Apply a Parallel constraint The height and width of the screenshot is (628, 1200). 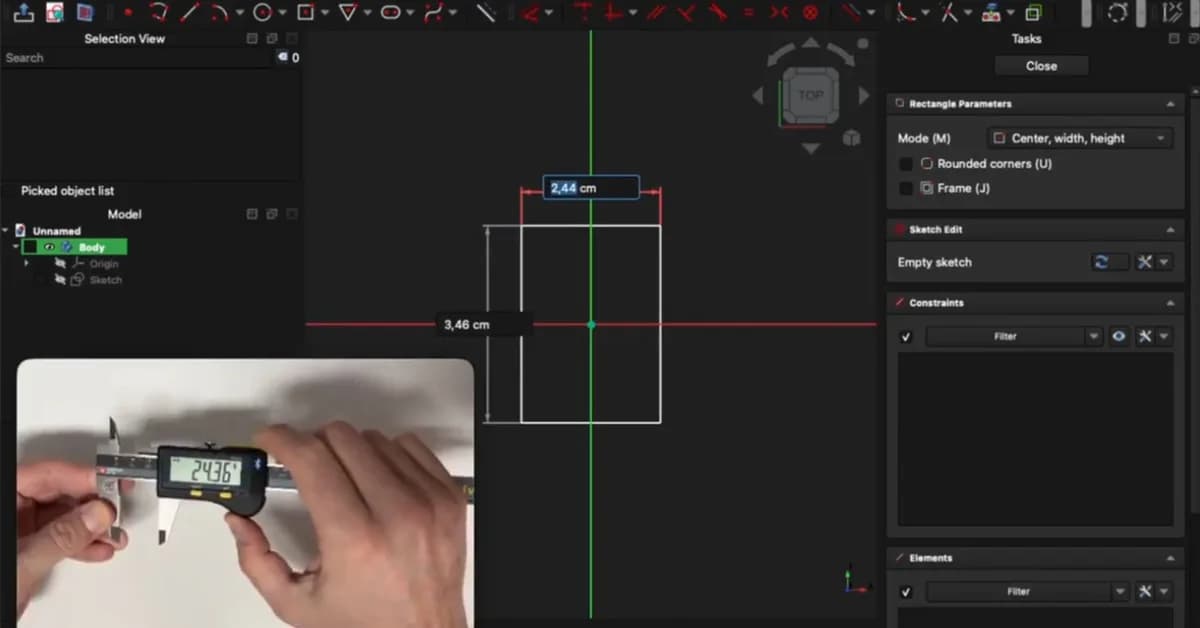(657, 13)
